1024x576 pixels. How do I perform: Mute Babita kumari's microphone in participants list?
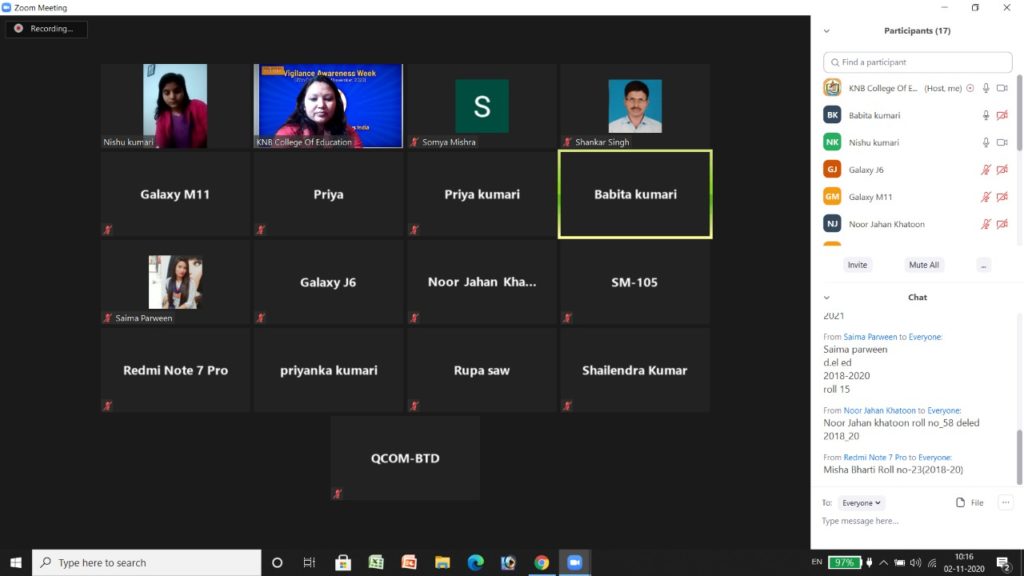coord(986,115)
